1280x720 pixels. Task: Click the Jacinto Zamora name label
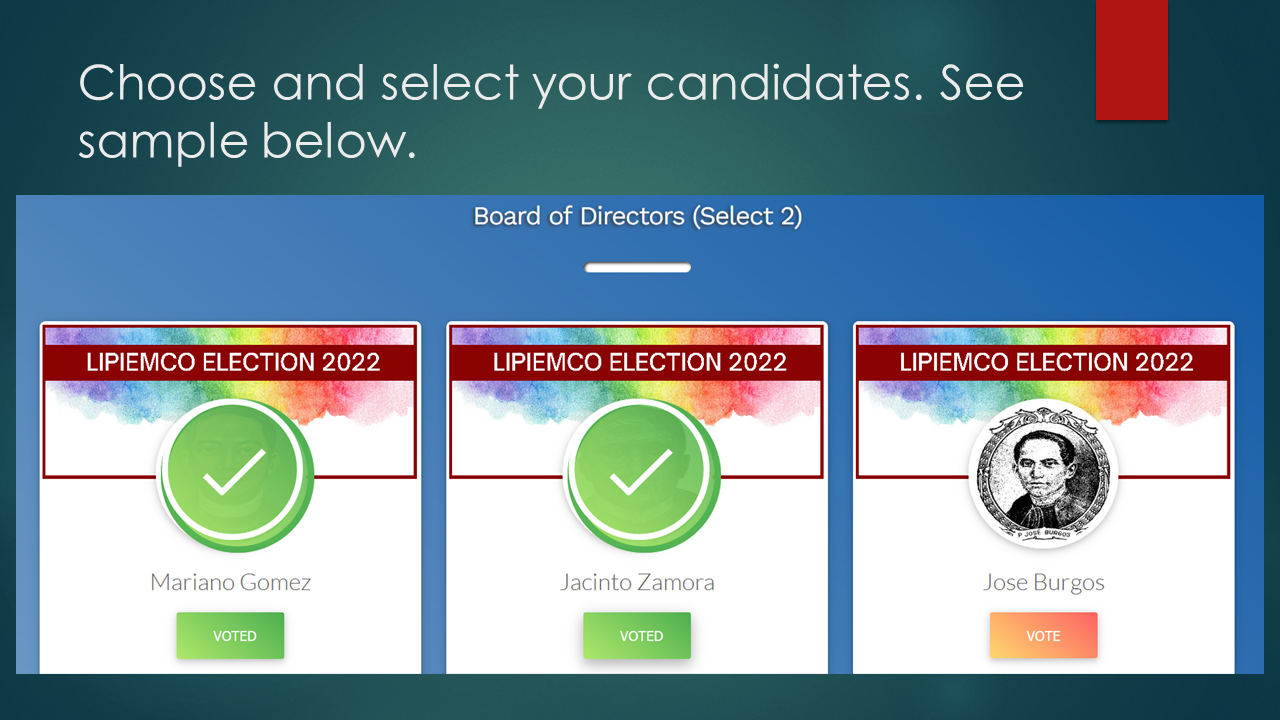[637, 582]
